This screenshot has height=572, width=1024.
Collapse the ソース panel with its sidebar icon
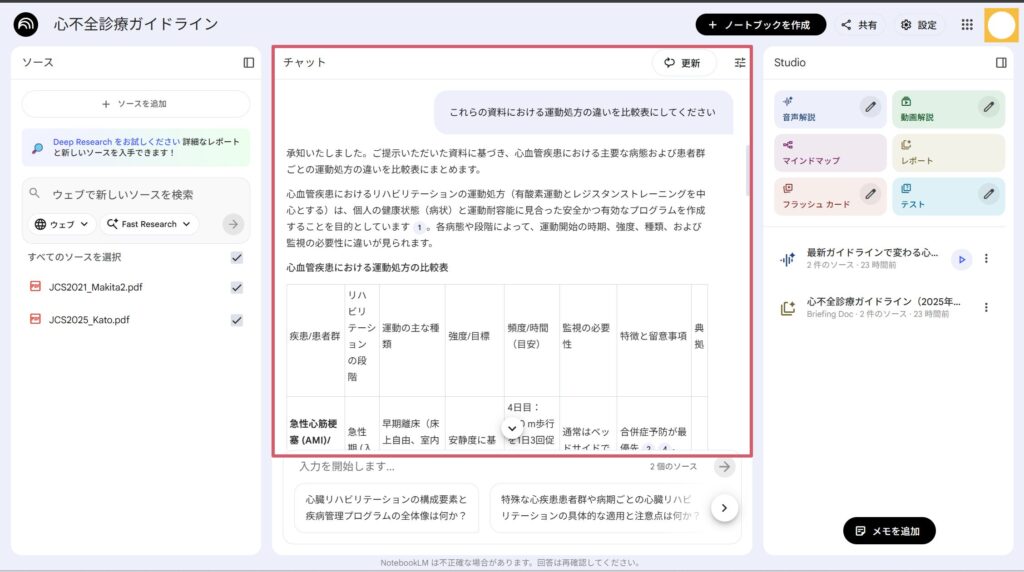pos(249,62)
